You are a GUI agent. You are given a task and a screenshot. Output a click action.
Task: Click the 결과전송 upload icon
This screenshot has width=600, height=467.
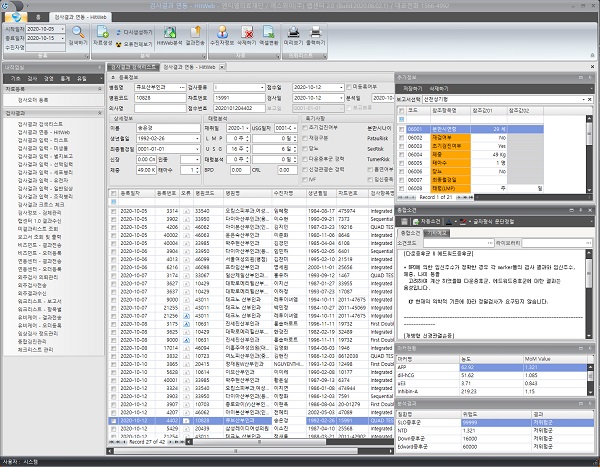pos(196,32)
